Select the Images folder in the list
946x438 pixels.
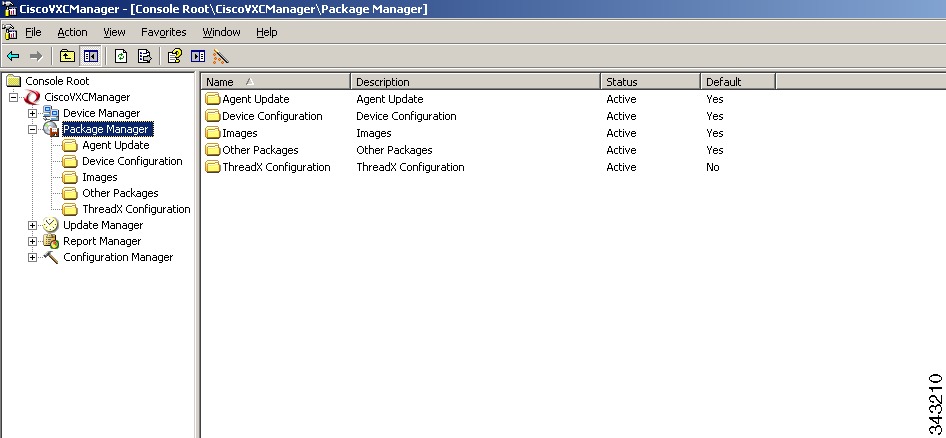point(240,133)
